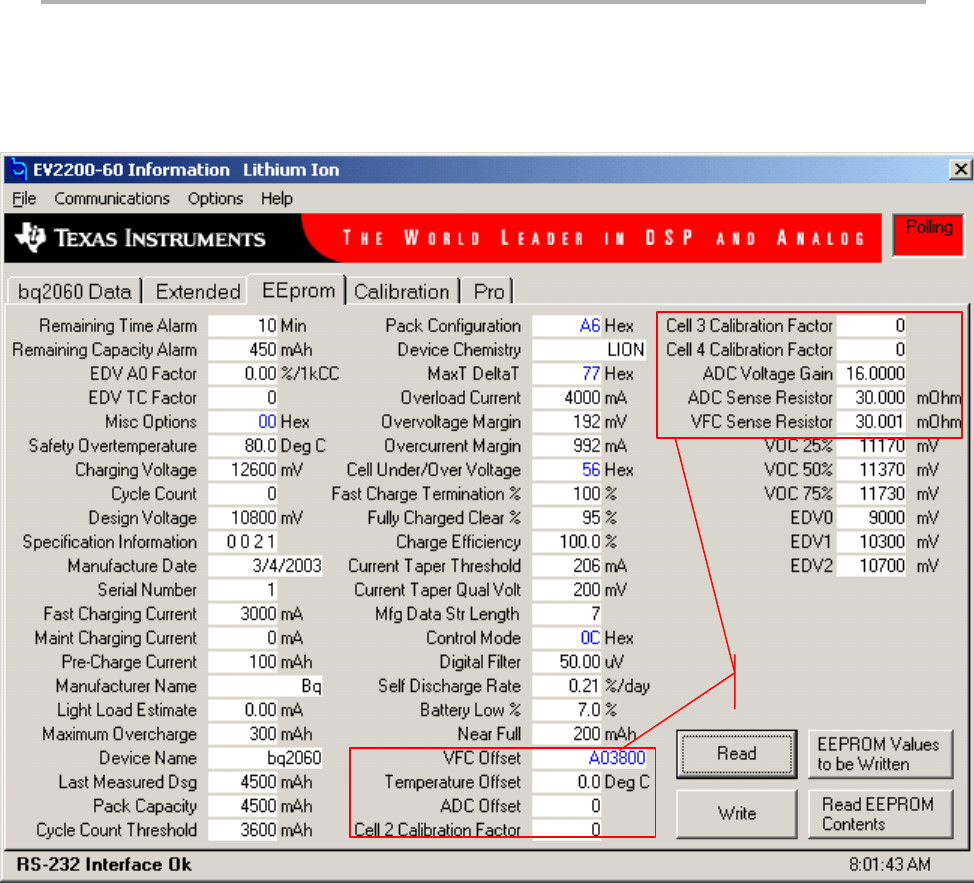This screenshot has width=974, height=883.
Task: Open the Help menu
Action: pyautogui.click(x=277, y=198)
